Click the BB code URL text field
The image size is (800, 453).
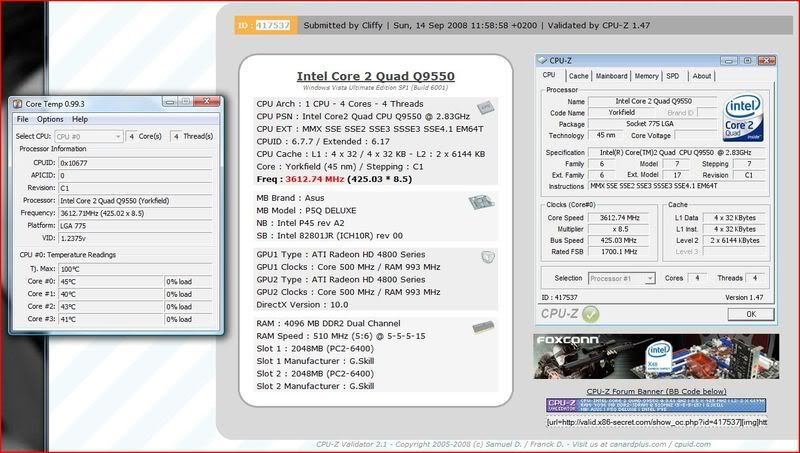[x=659, y=423]
